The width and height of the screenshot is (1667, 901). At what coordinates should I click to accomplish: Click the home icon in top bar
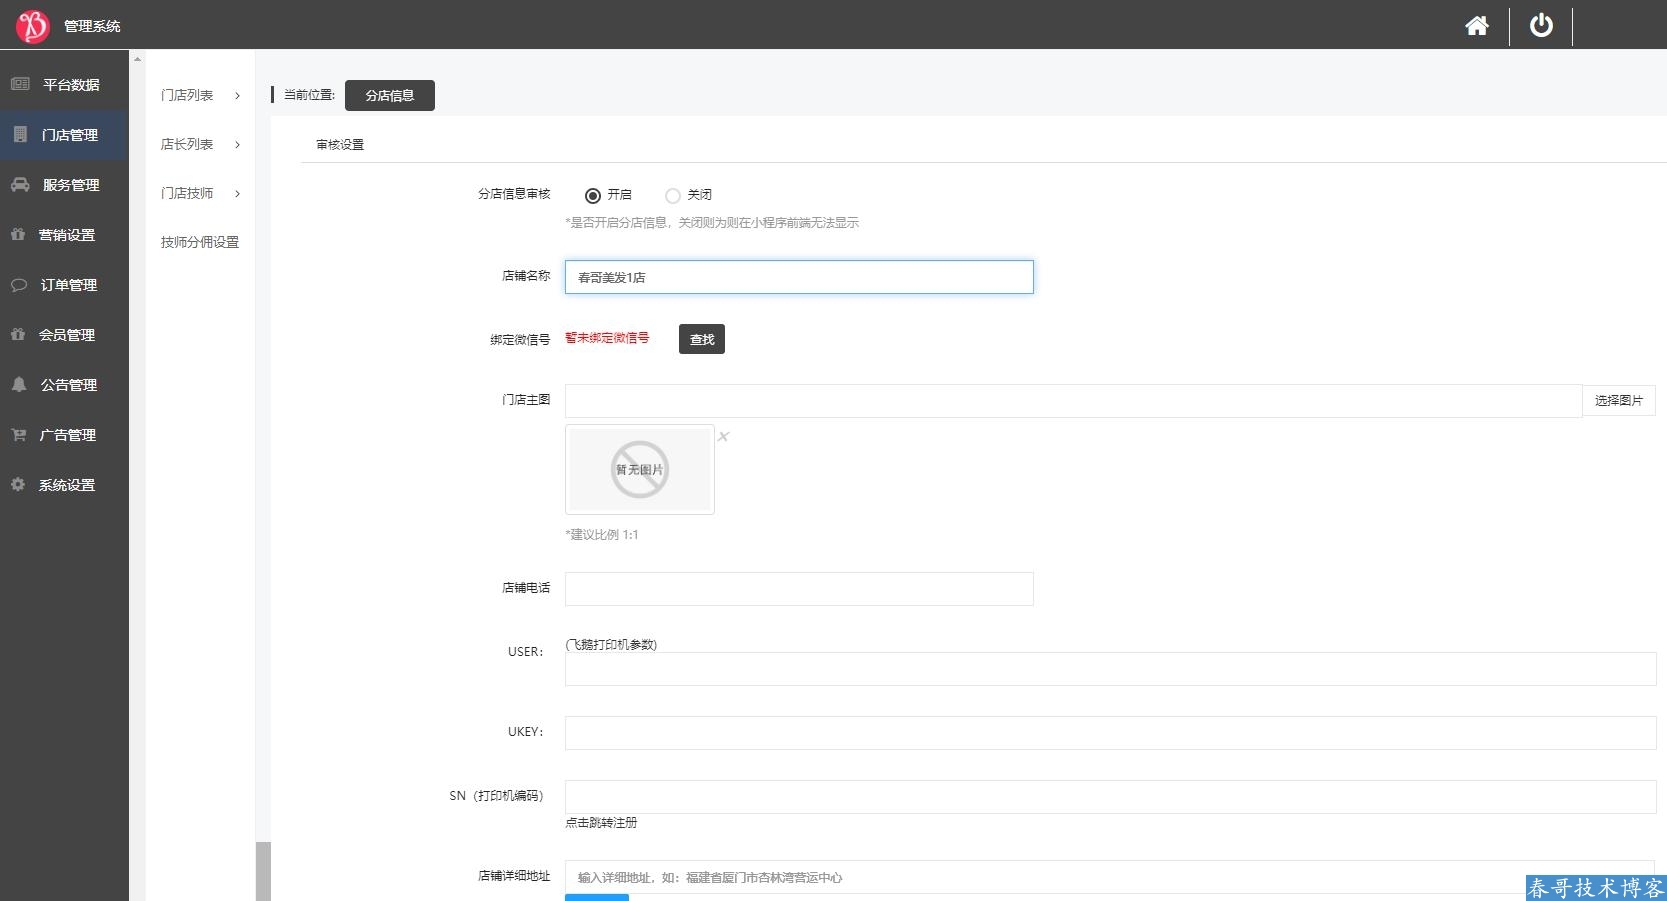tap(1476, 26)
